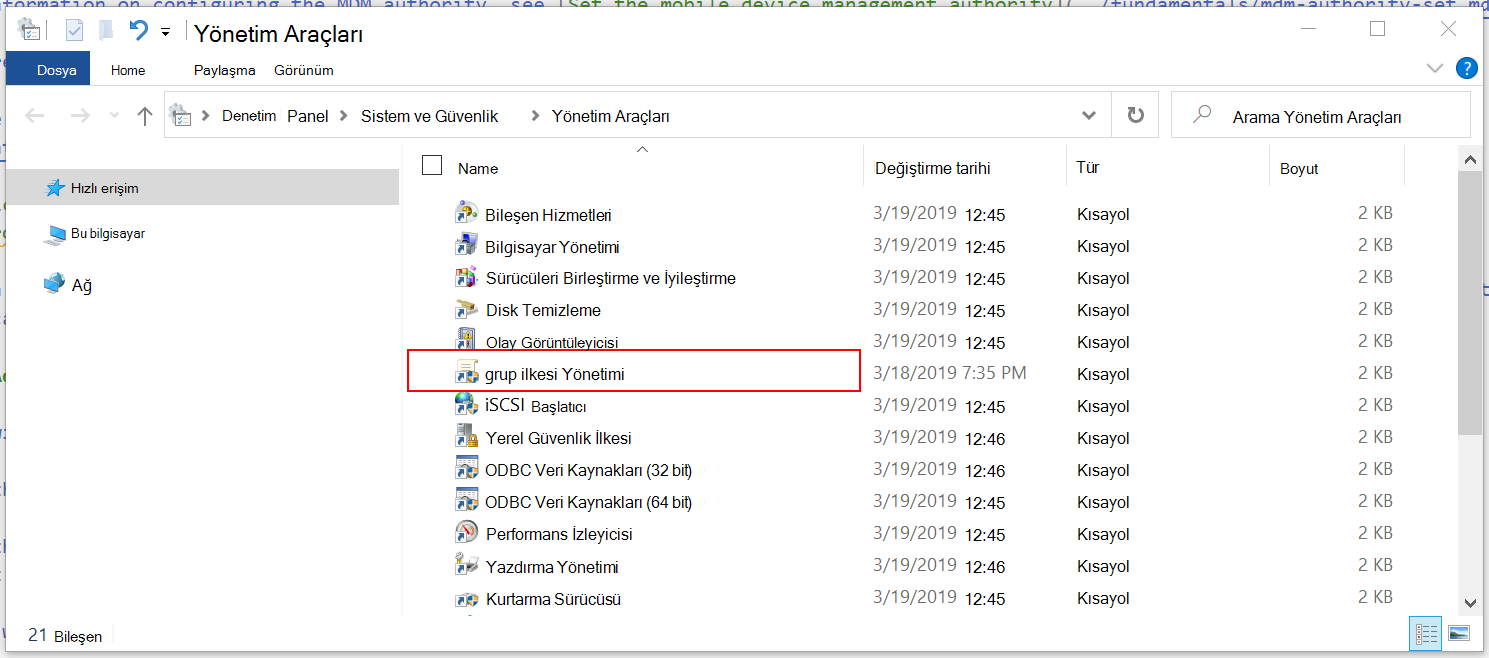Select Sürücüleri Birleştirme ve İyileştirme icon
Screen dimensions: 1489x658
click(x=466, y=277)
